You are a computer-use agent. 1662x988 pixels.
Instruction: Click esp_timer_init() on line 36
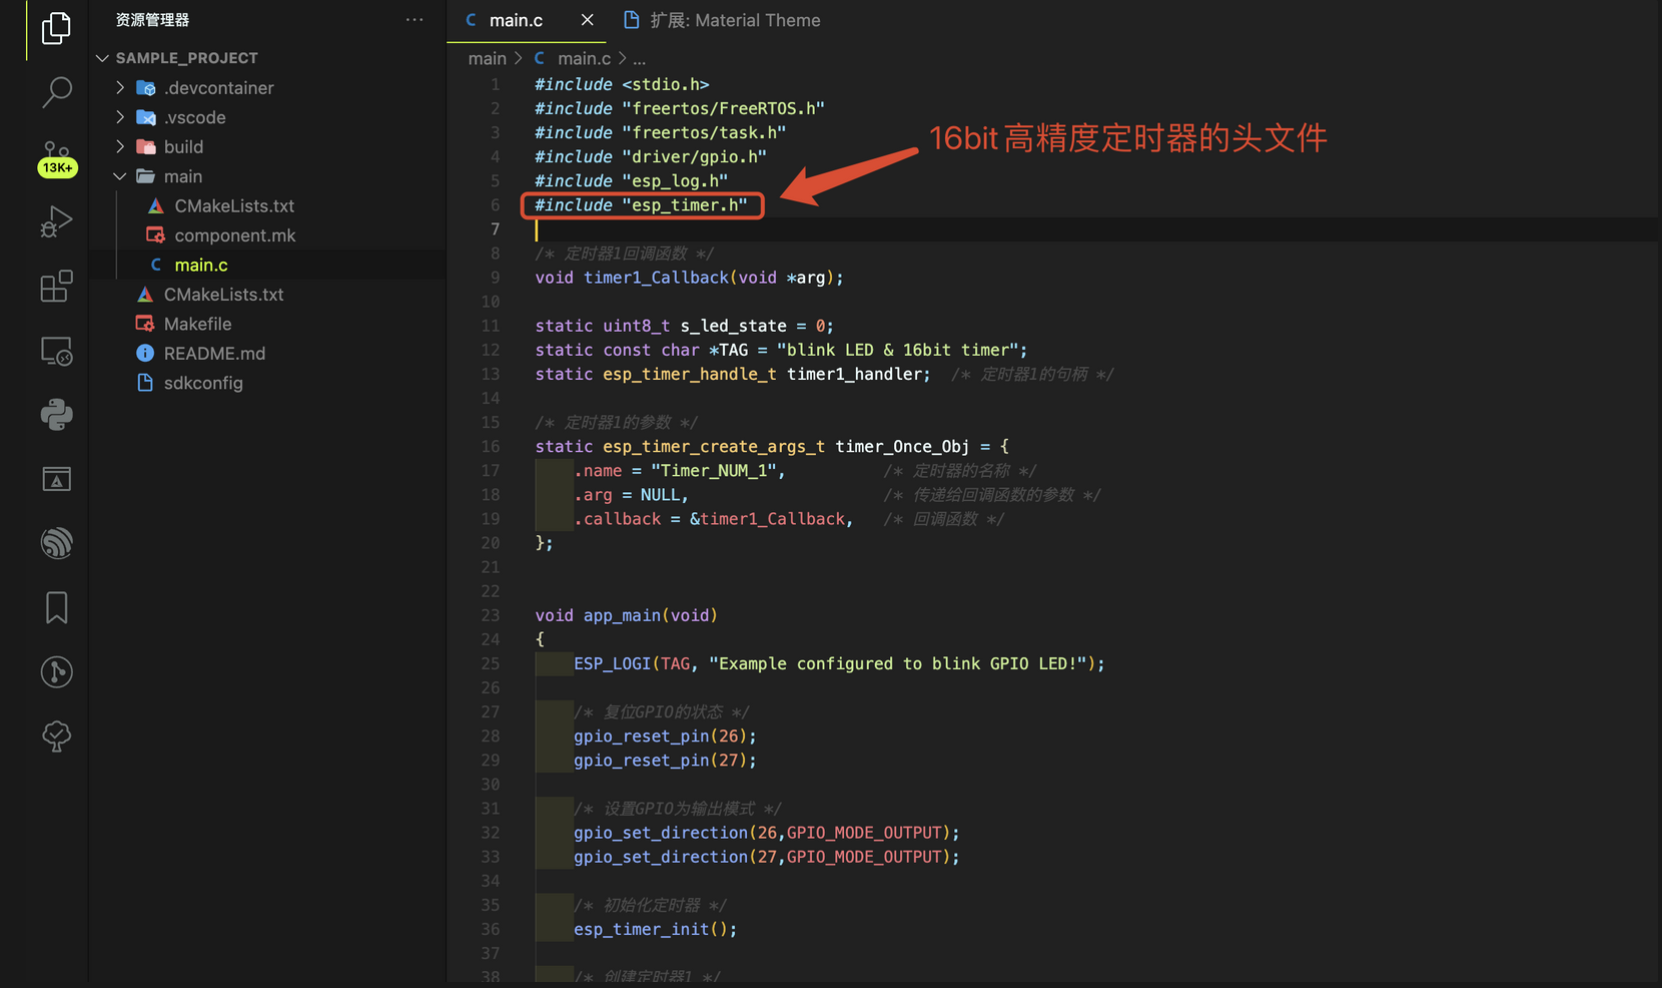[655, 929]
